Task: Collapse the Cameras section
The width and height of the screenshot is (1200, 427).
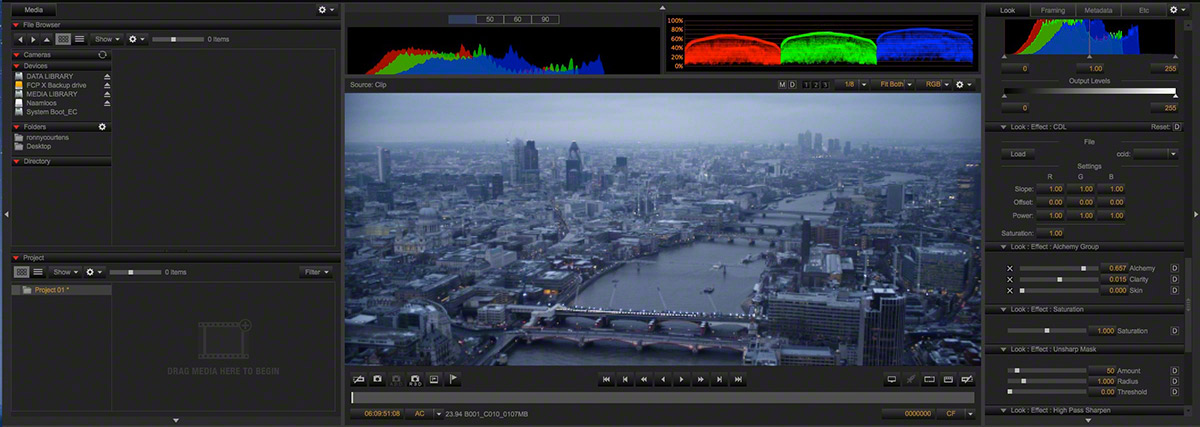Action: pyautogui.click(x=16, y=54)
